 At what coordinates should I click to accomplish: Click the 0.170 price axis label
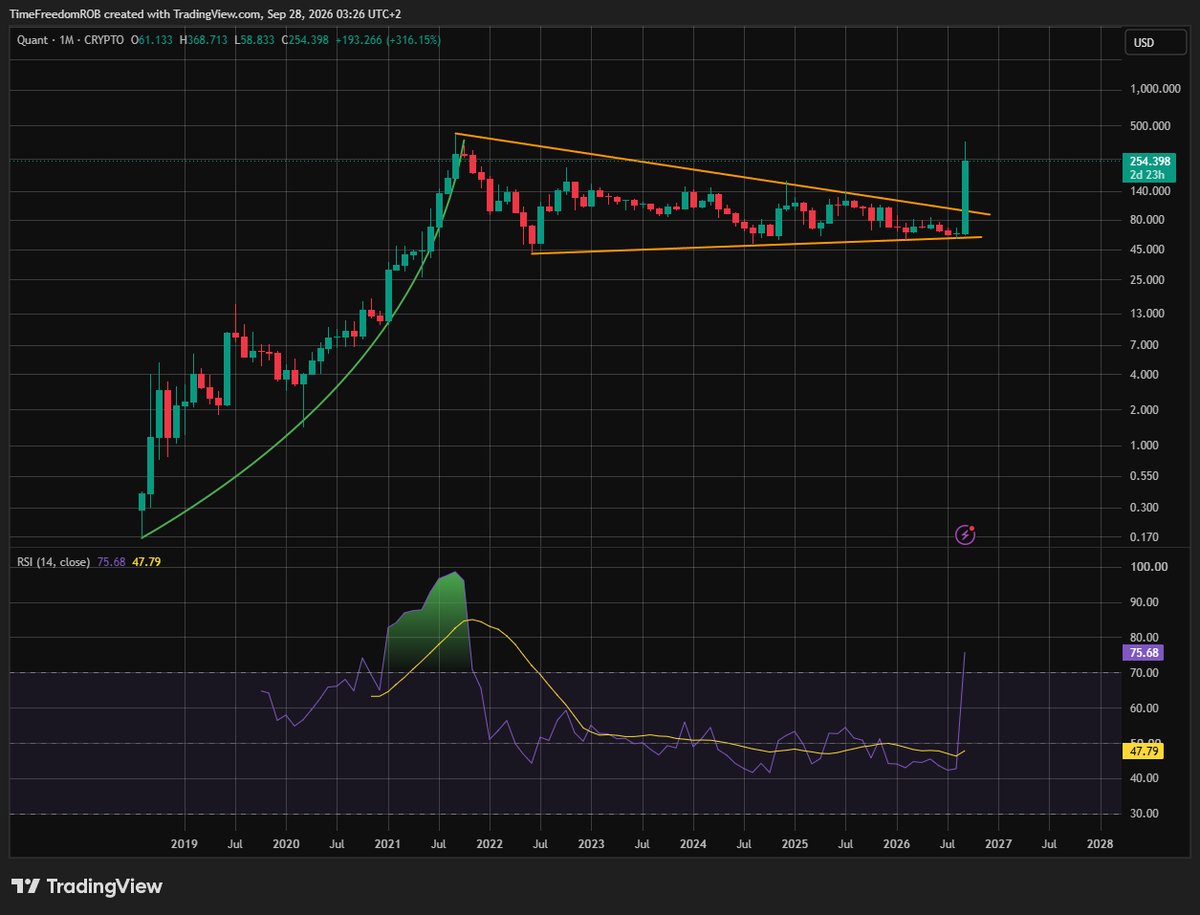coord(1145,537)
